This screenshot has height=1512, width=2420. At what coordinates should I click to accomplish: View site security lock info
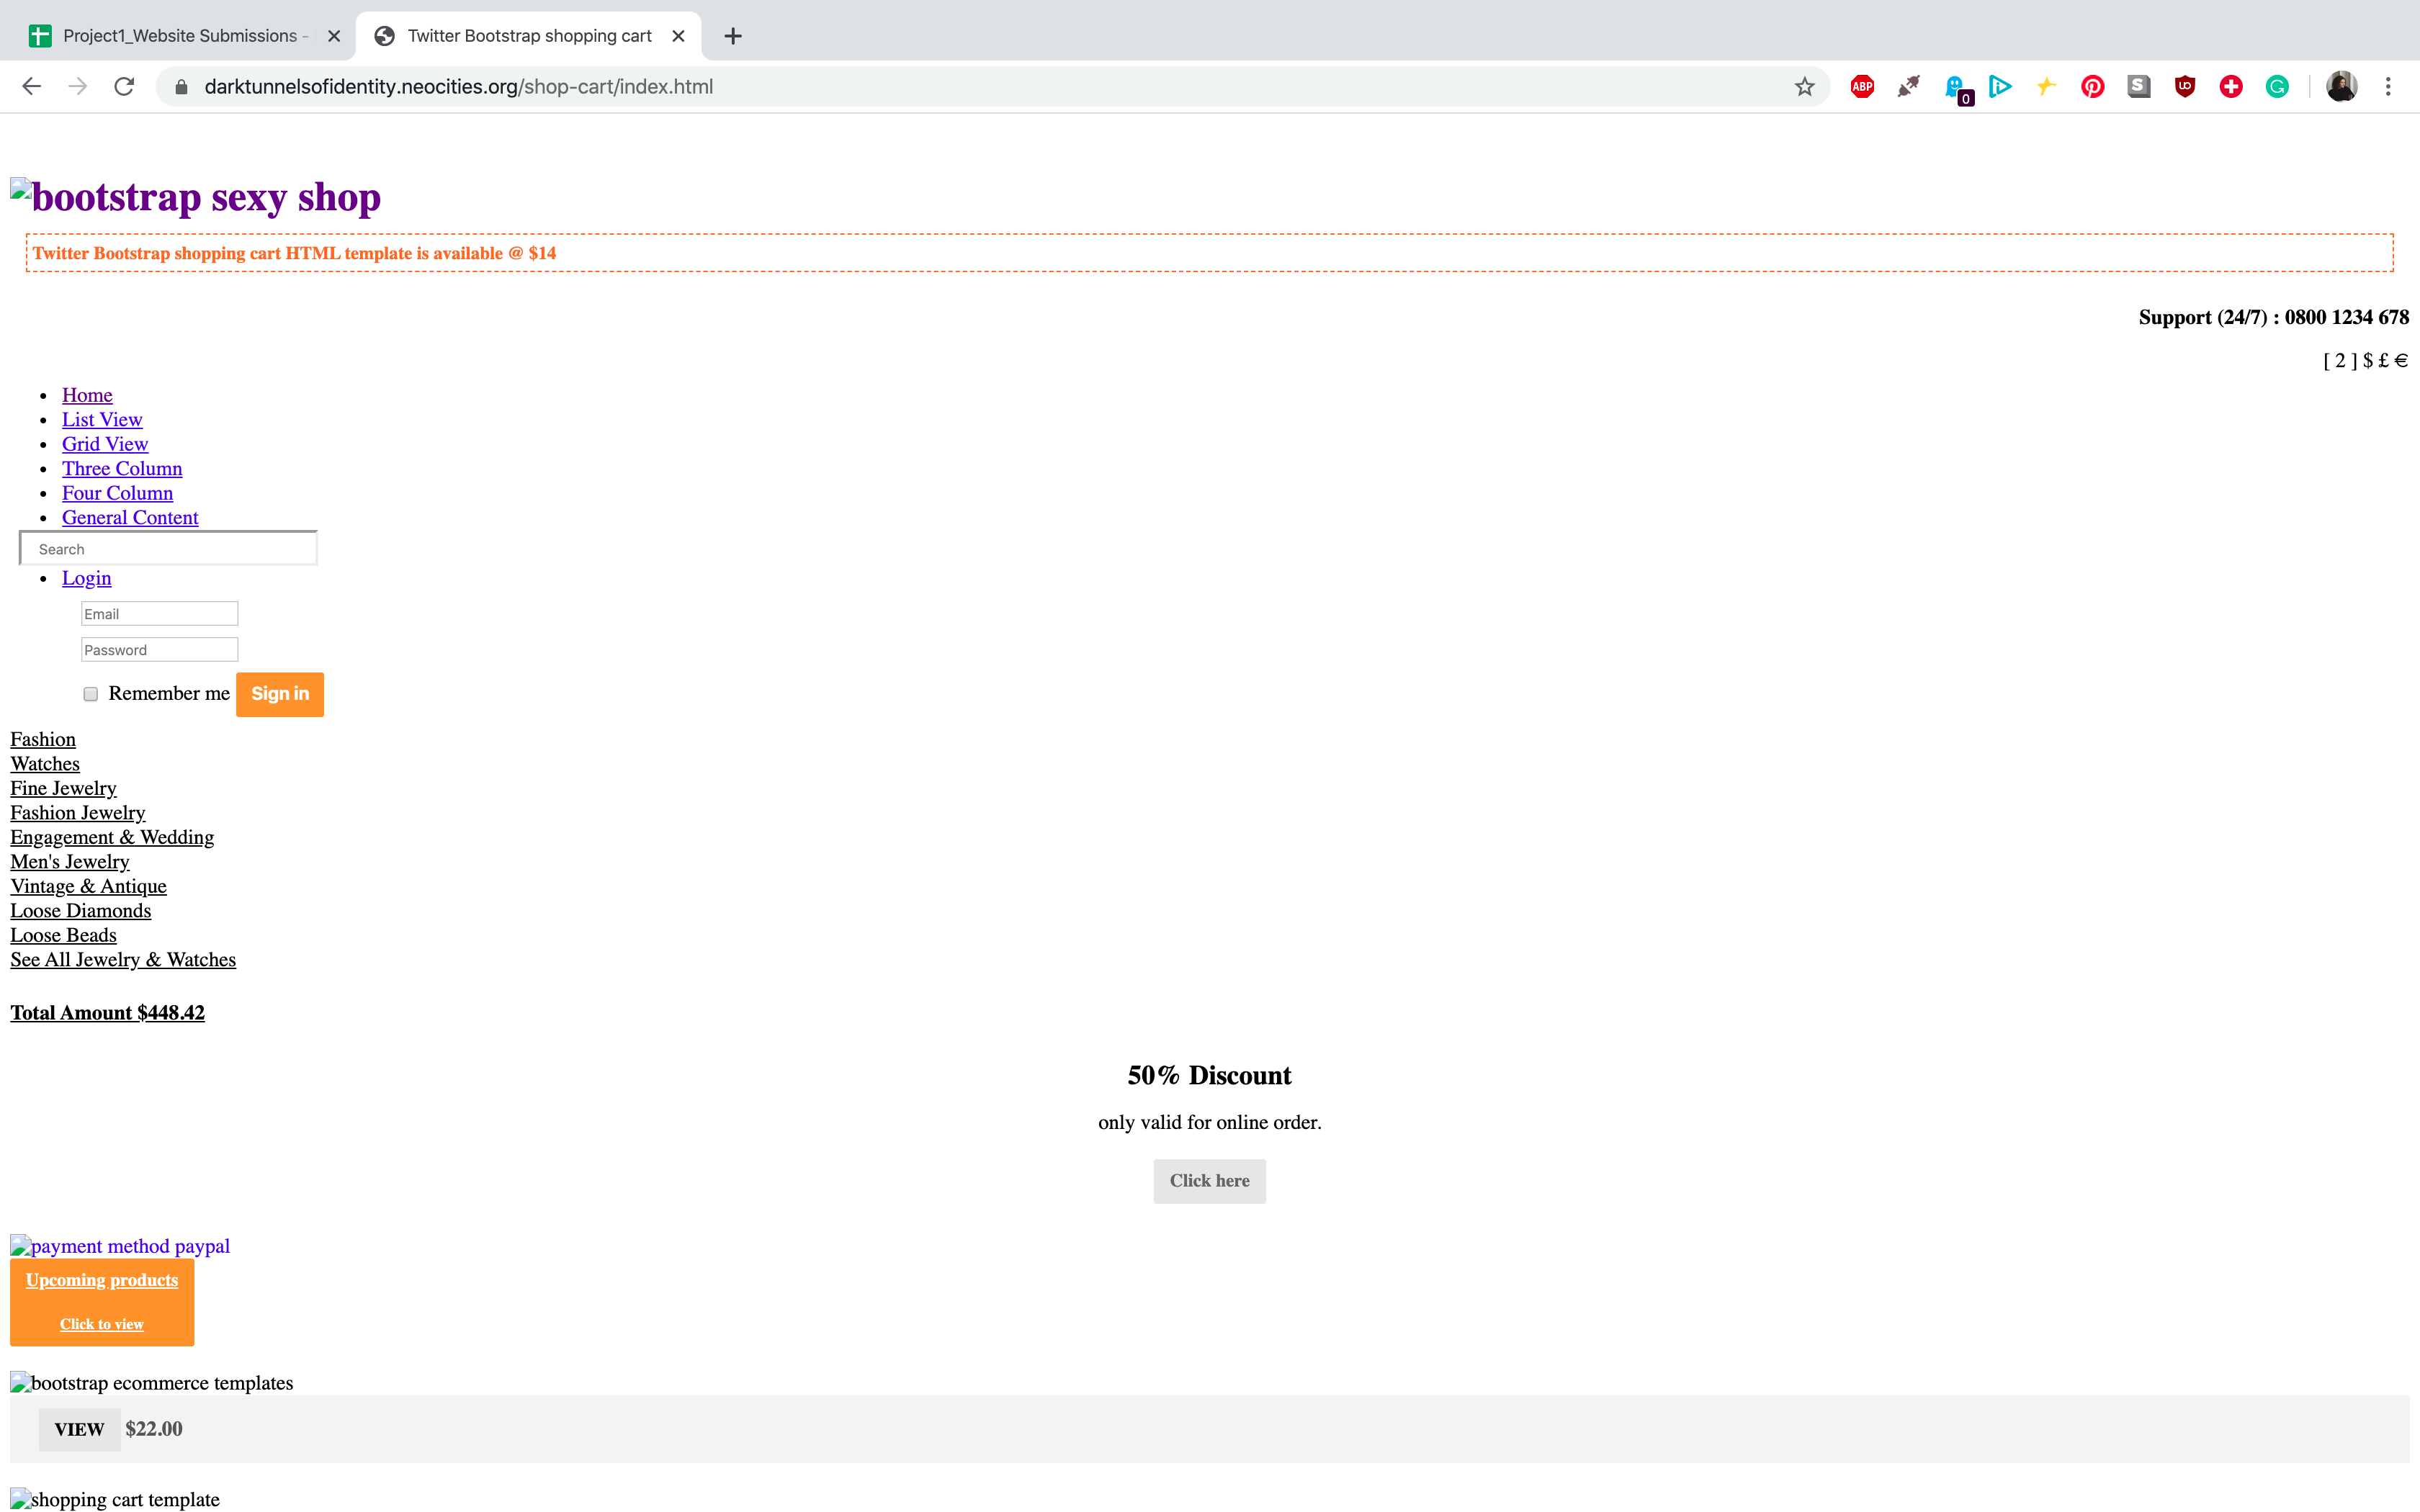point(181,87)
